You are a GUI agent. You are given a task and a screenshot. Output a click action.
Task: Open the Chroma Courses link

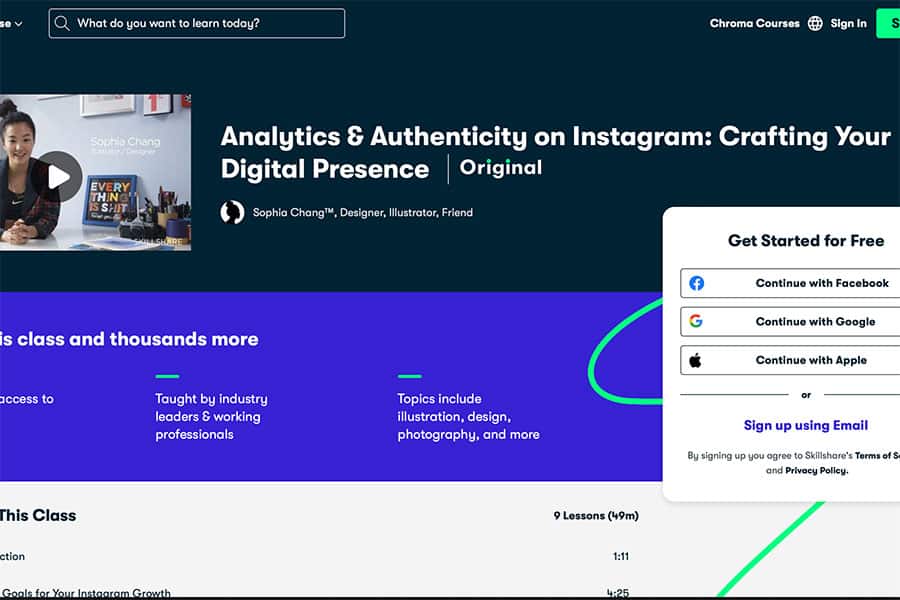pyautogui.click(x=754, y=24)
